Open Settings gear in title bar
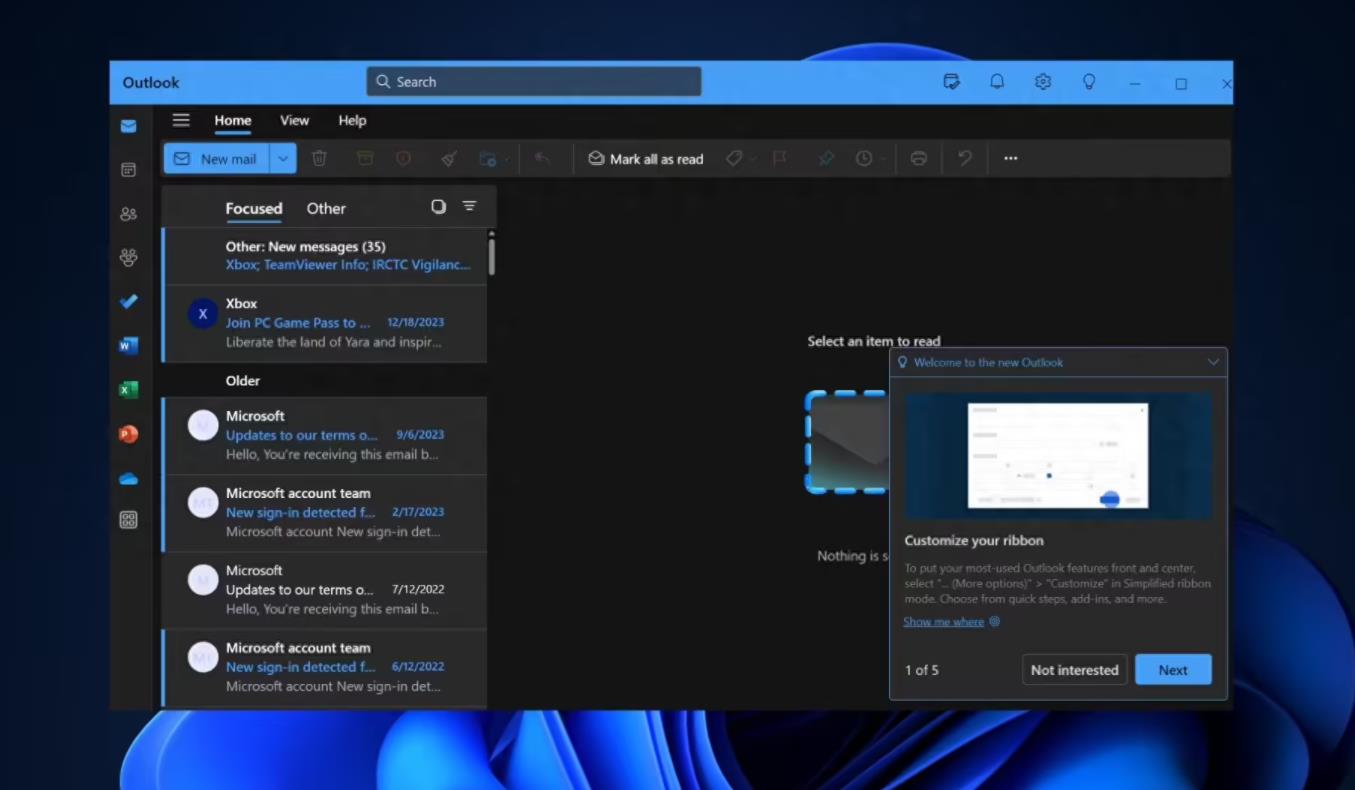Viewport: 1355px width, 790px height. point(1043,82)
